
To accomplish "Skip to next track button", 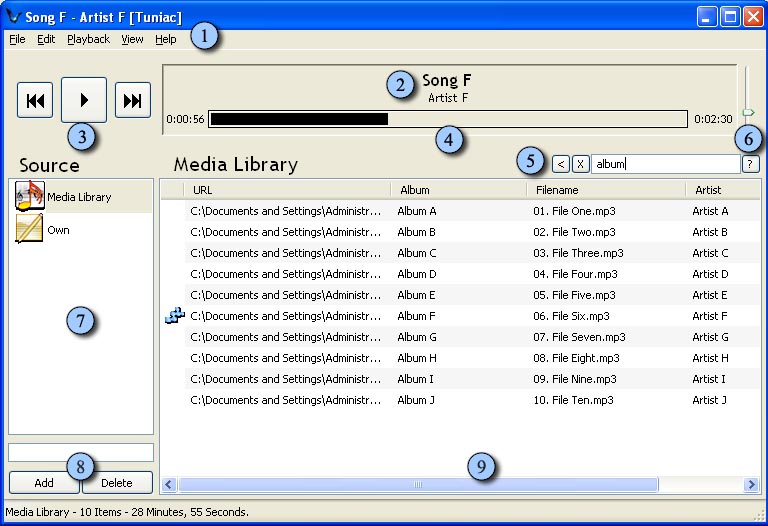I will pos(132,100).
